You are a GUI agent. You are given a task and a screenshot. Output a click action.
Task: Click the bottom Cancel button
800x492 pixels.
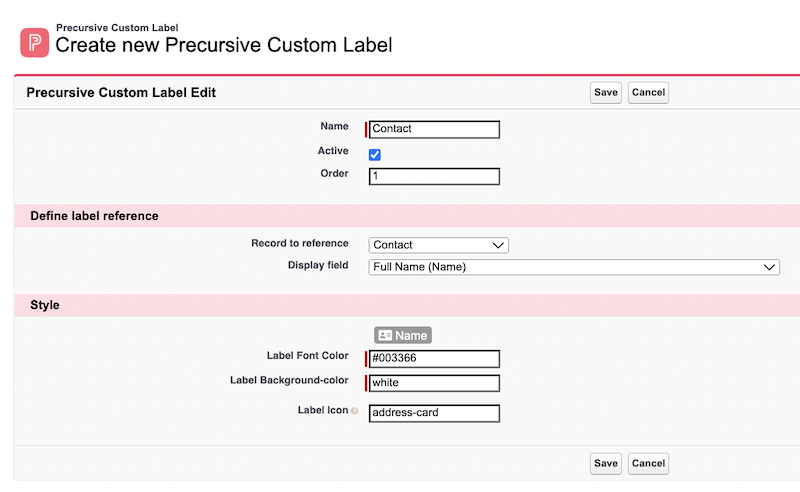(648, 463)
